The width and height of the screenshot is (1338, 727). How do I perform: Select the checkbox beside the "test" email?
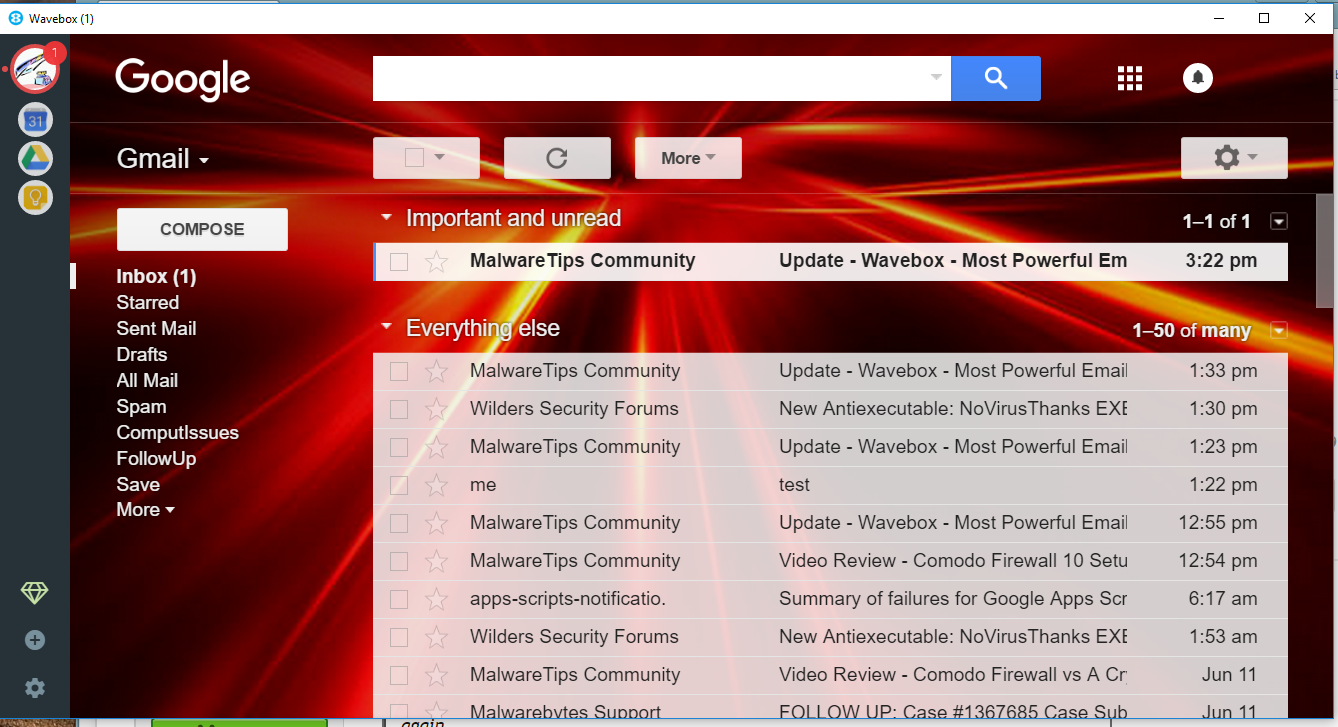[x=399, y=486]
